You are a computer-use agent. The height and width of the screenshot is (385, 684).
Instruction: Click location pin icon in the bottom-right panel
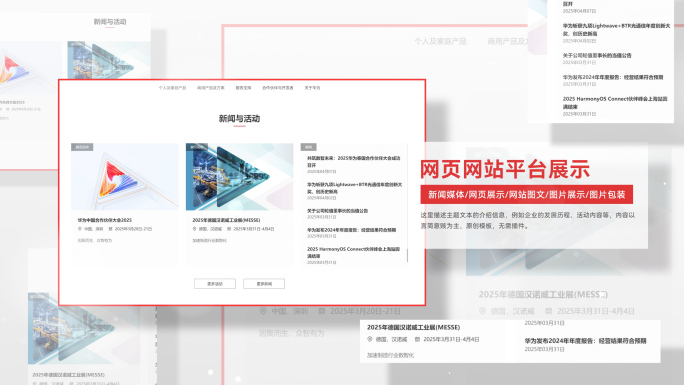[370, 339]
